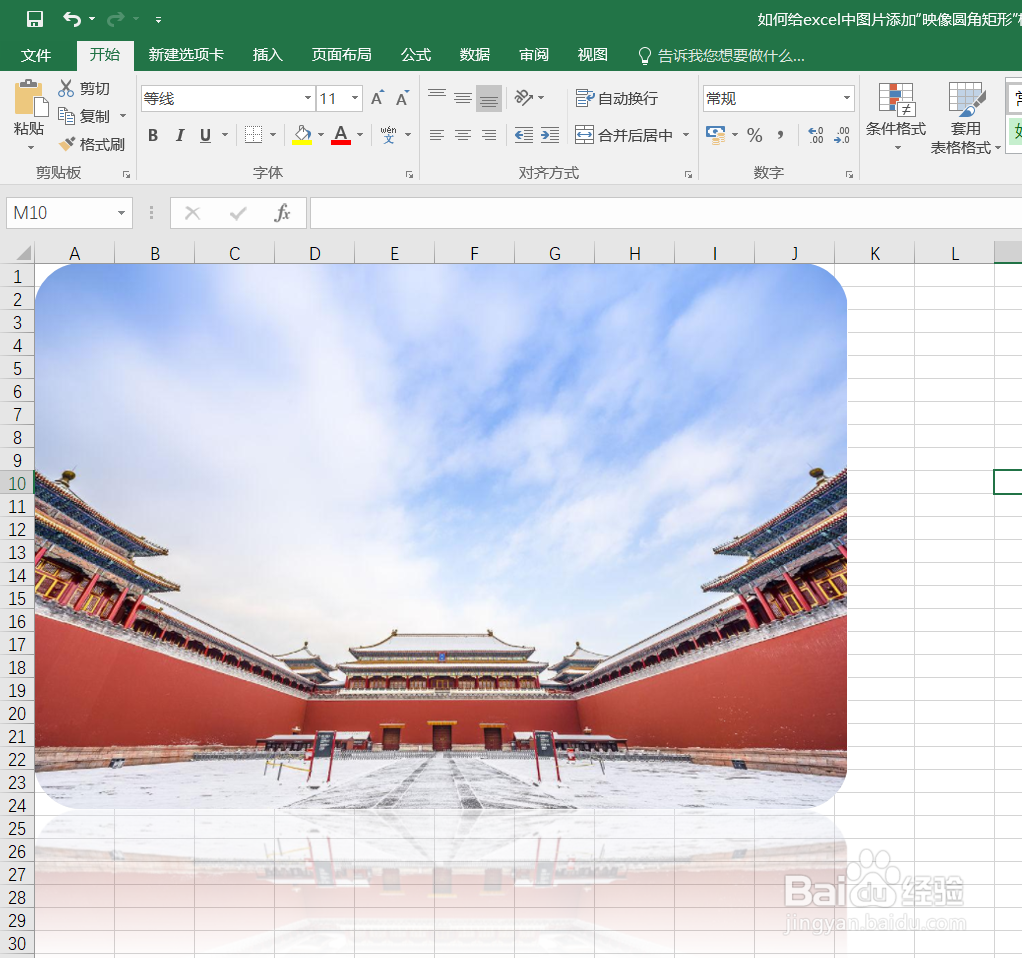Click the 自动换行 wrap text button
The height and width of the screenshot is (958, 1022).
click(x=617, y=98)
